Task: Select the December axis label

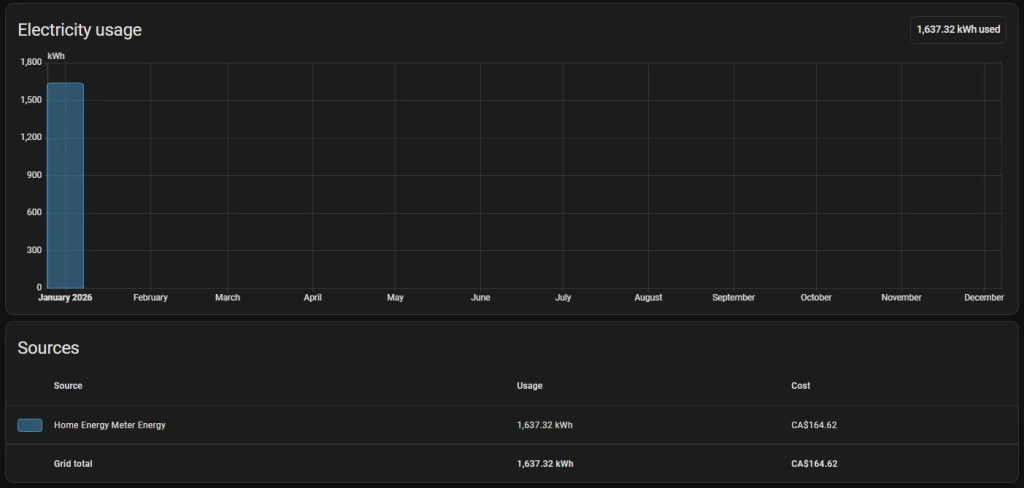Action: 984,298
